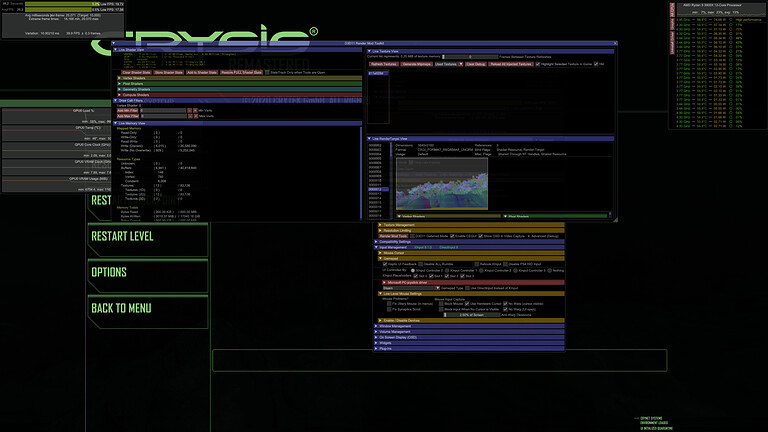Click the Render Mod Tools button

click(x=393, y=236)
